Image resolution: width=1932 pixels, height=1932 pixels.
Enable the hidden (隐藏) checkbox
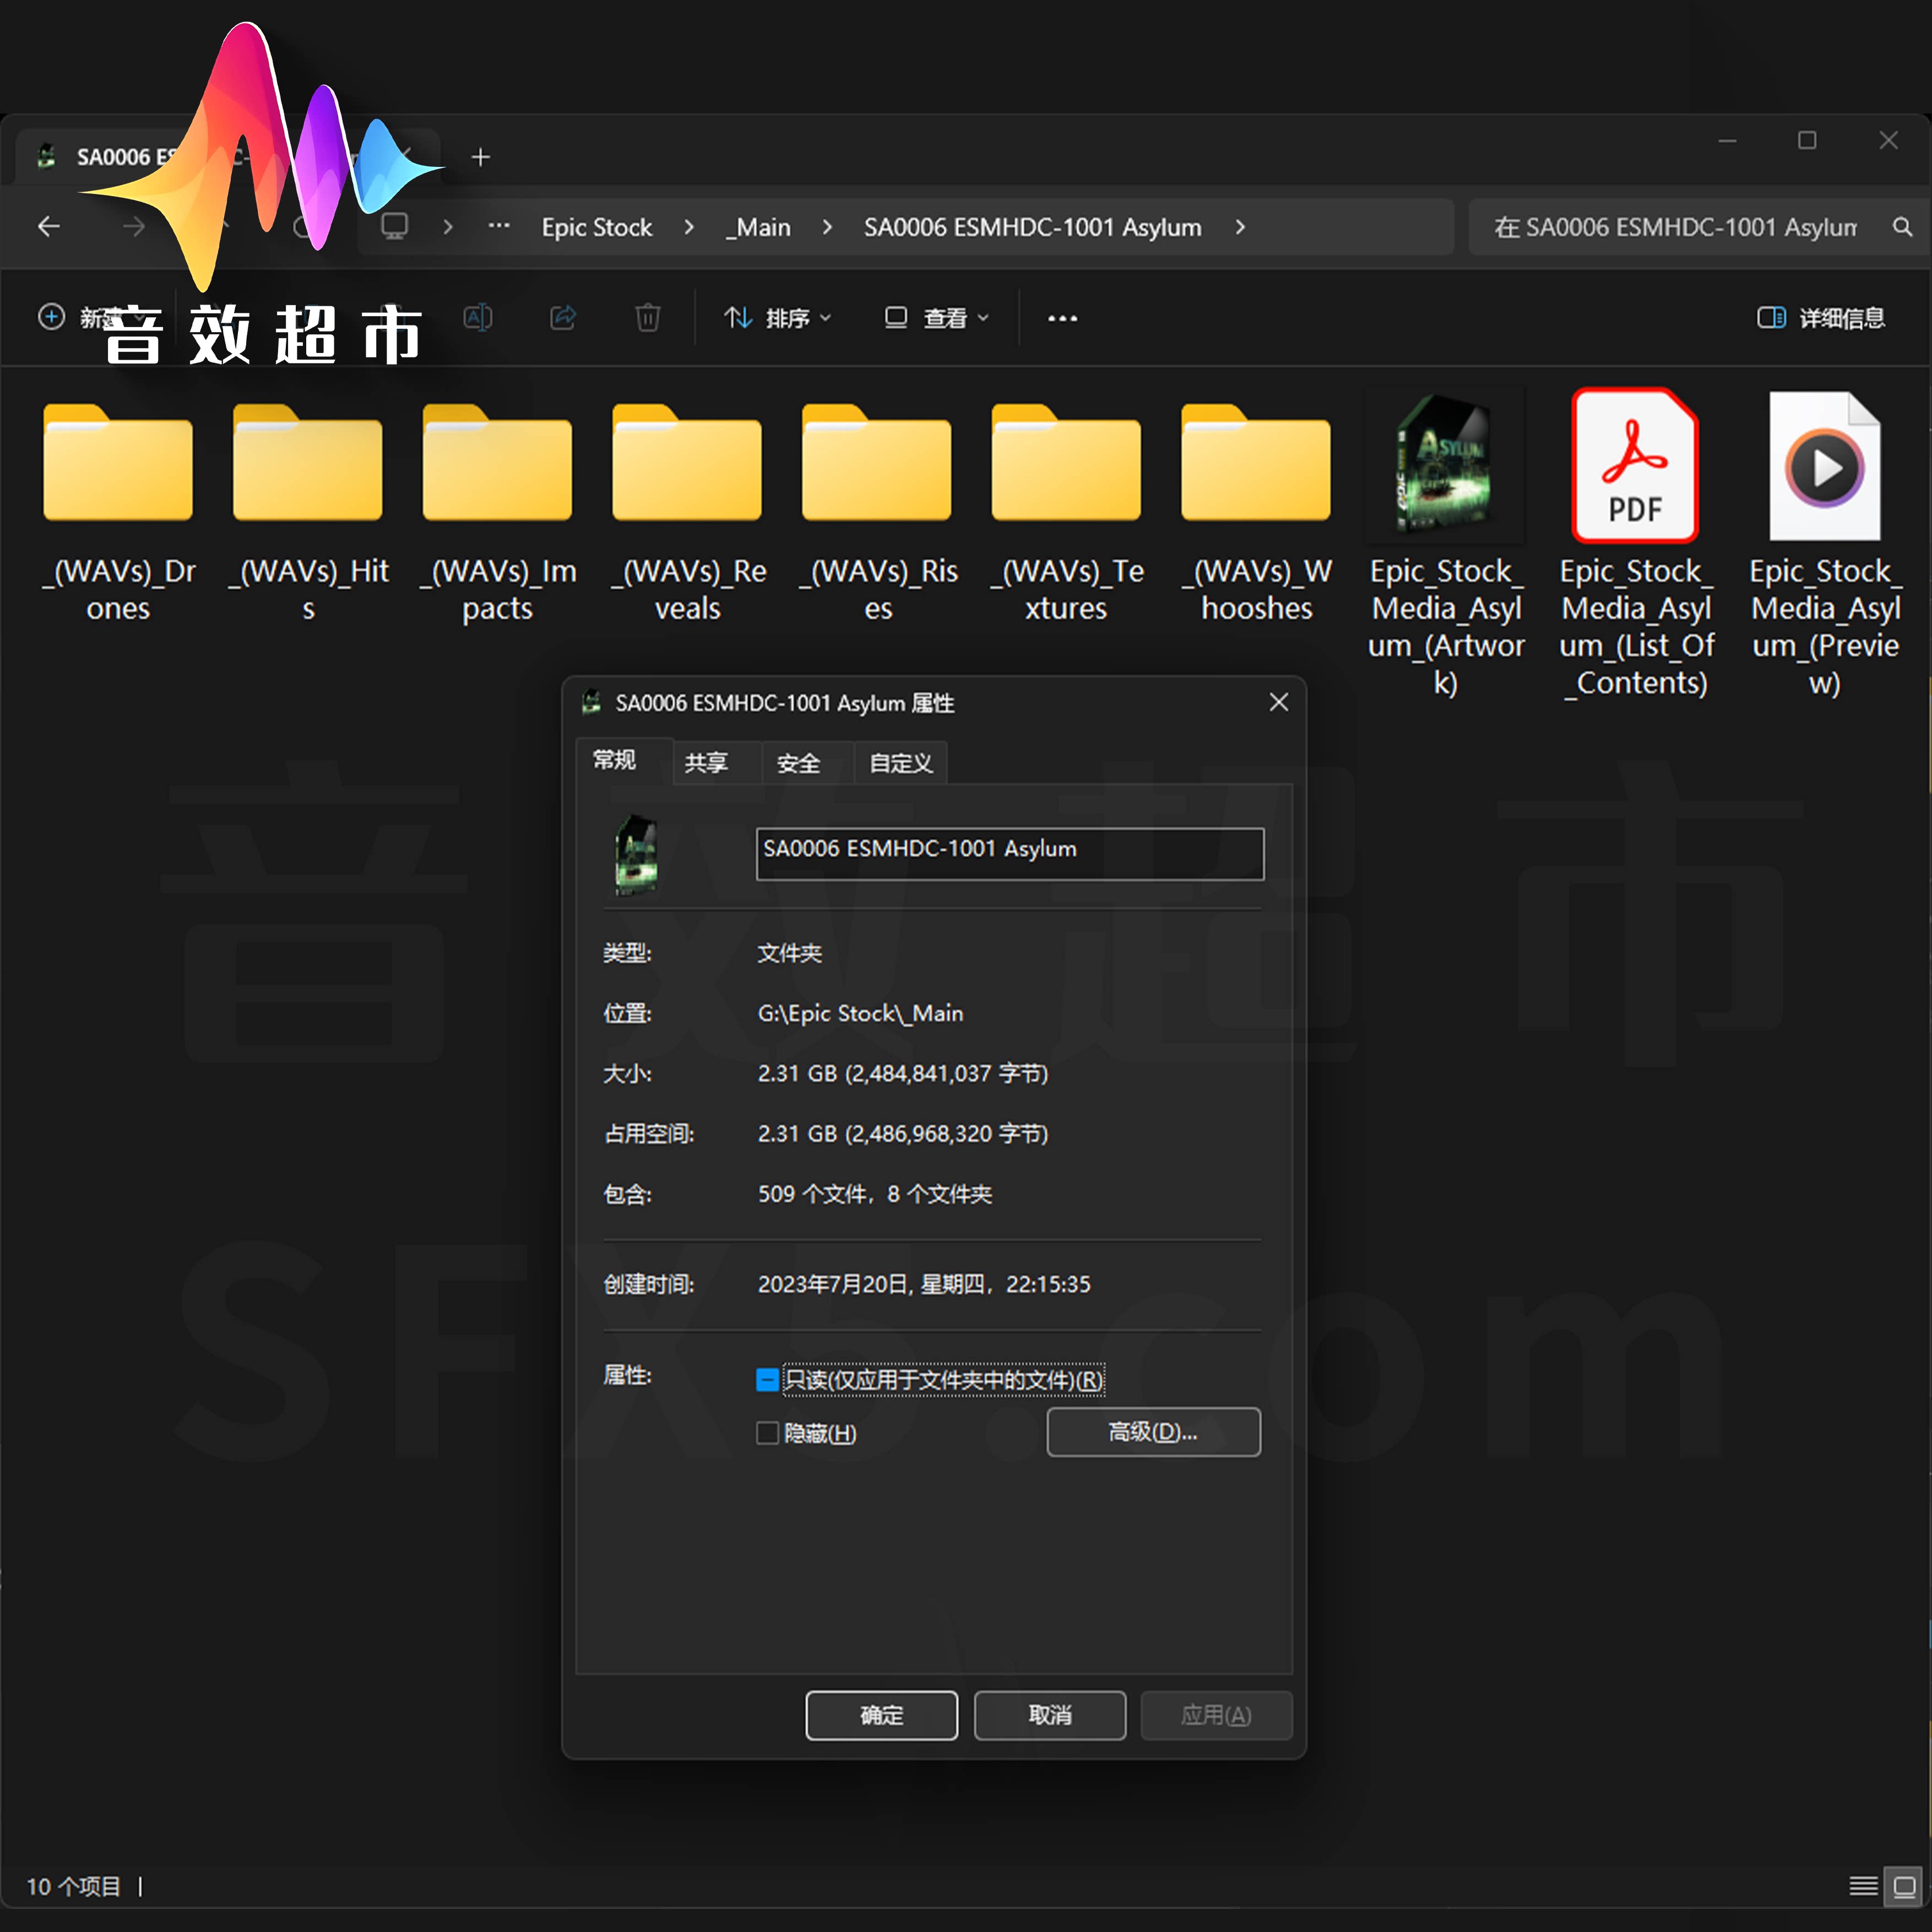767,1433
